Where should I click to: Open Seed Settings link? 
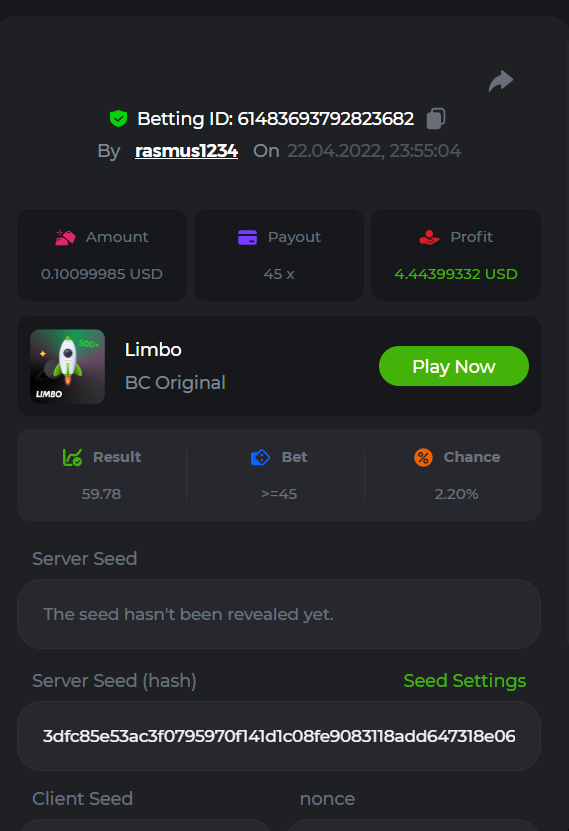465,680
